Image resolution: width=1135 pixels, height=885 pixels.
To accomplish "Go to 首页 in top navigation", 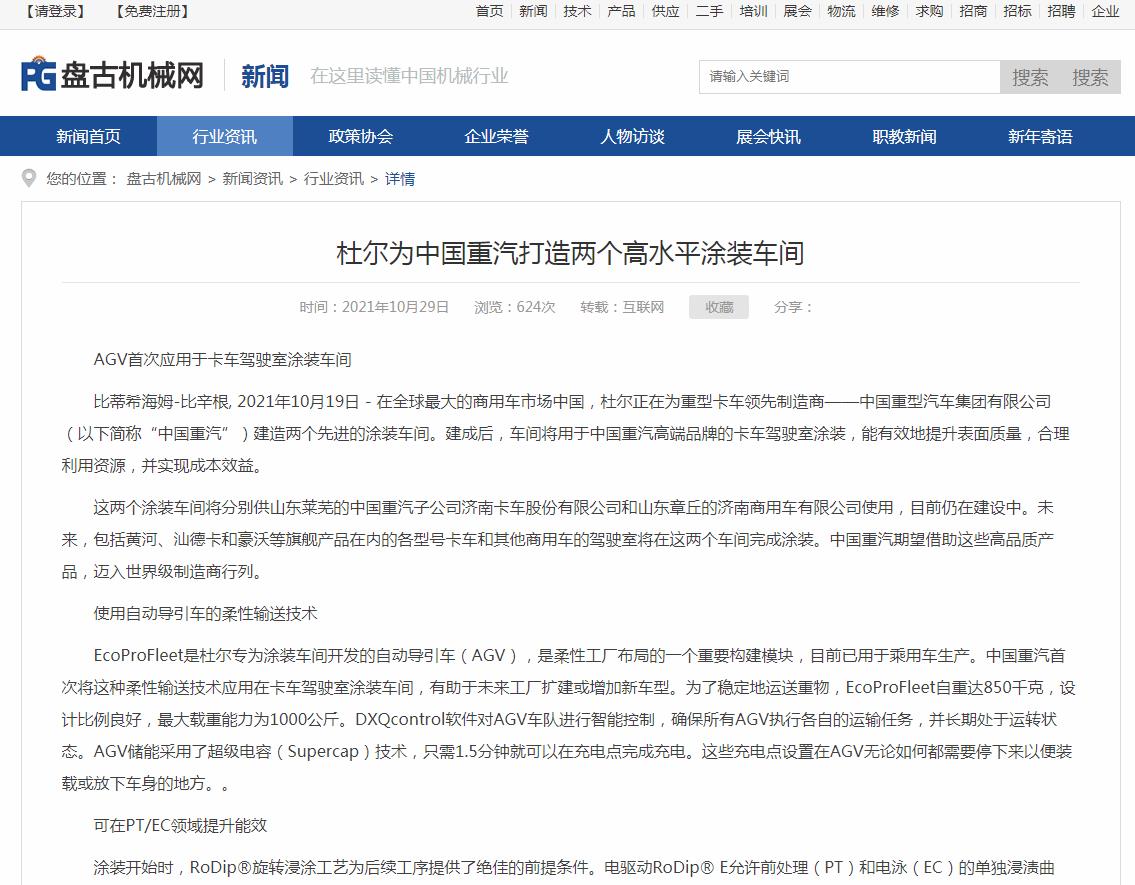I will (489, 12).
